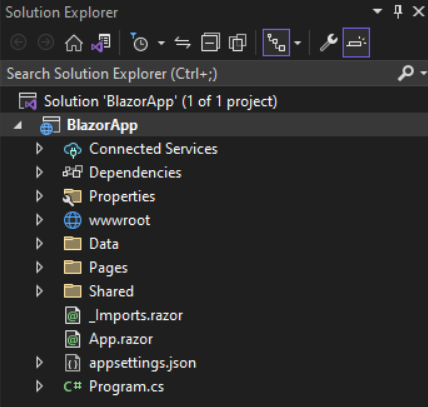This screenshot has height=407, width=428.
Task: Click the appsettings.json braces icon
Action: tap(72, 363)
